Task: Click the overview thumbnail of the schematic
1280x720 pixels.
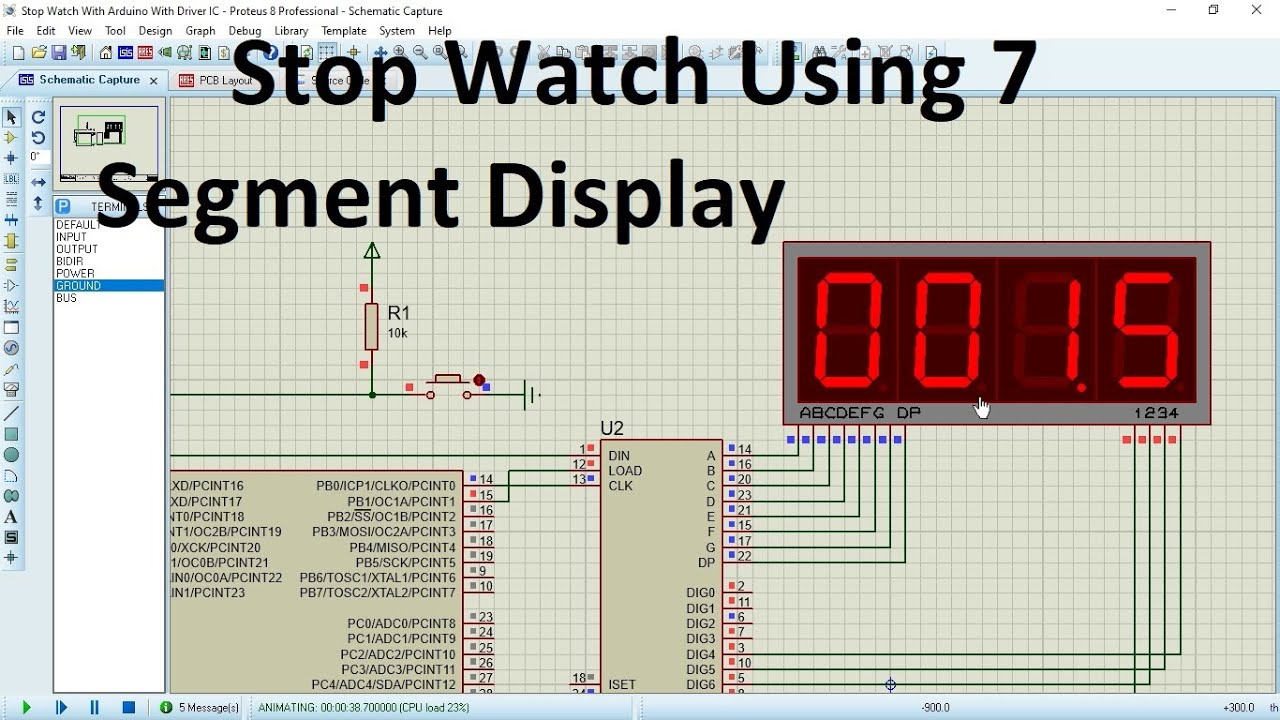Action: [x=109, y=144]
